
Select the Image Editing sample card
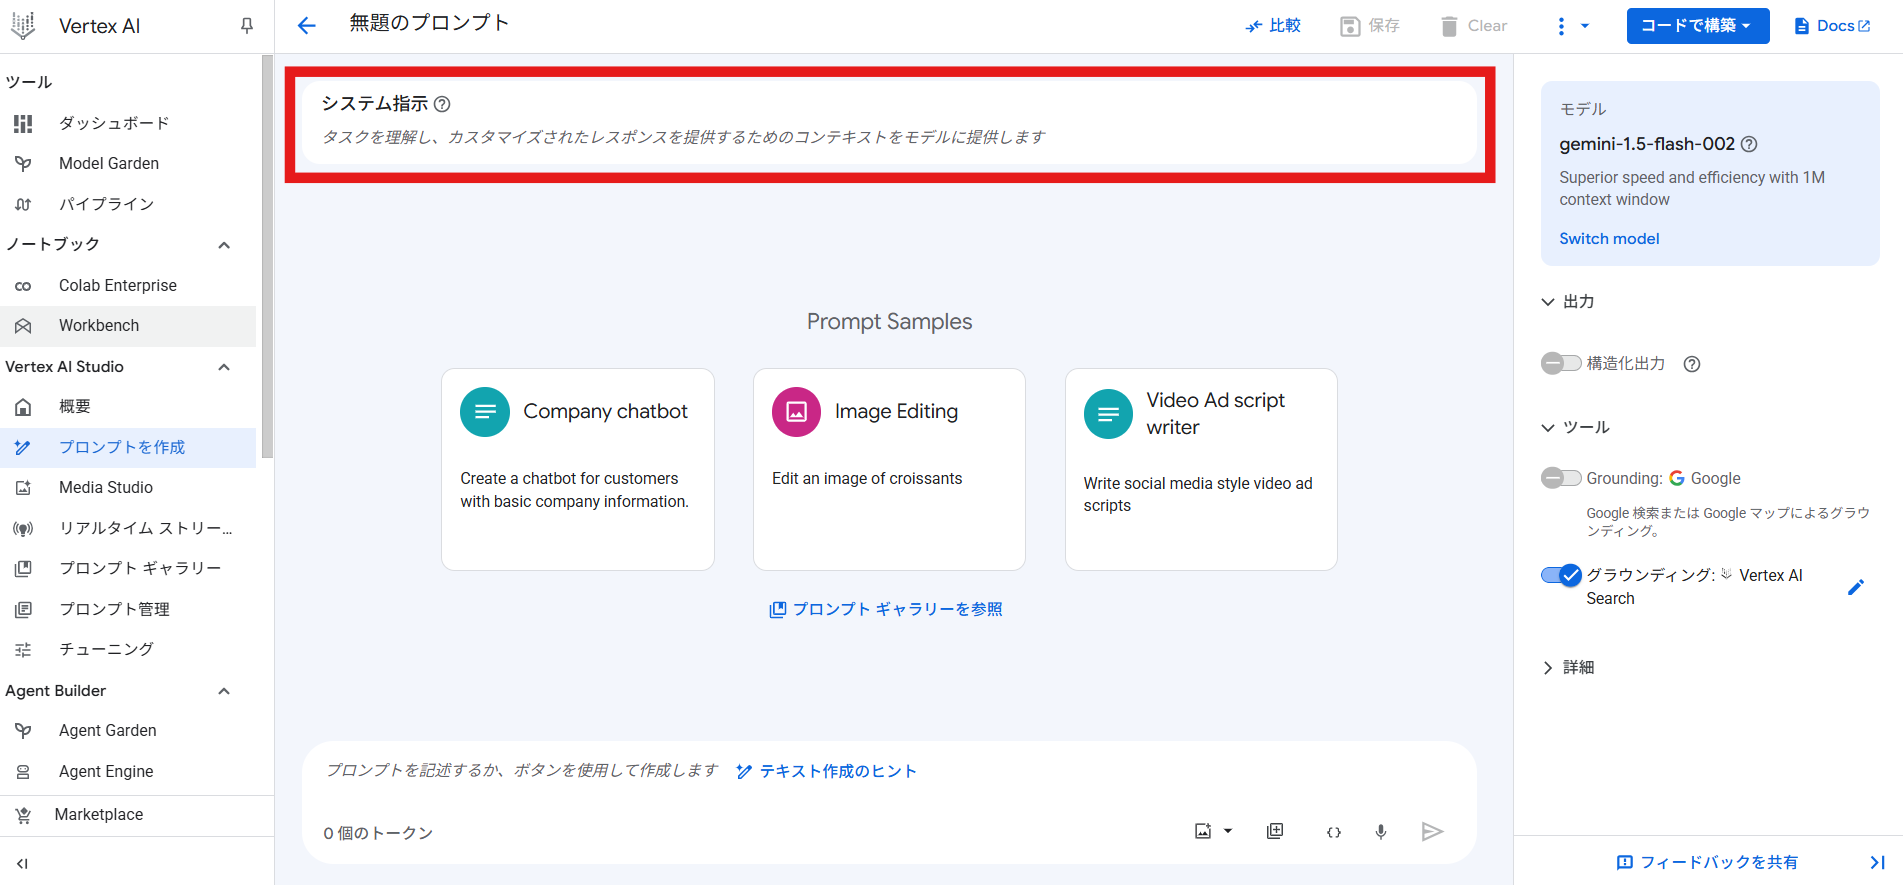[x=889, y=469]
